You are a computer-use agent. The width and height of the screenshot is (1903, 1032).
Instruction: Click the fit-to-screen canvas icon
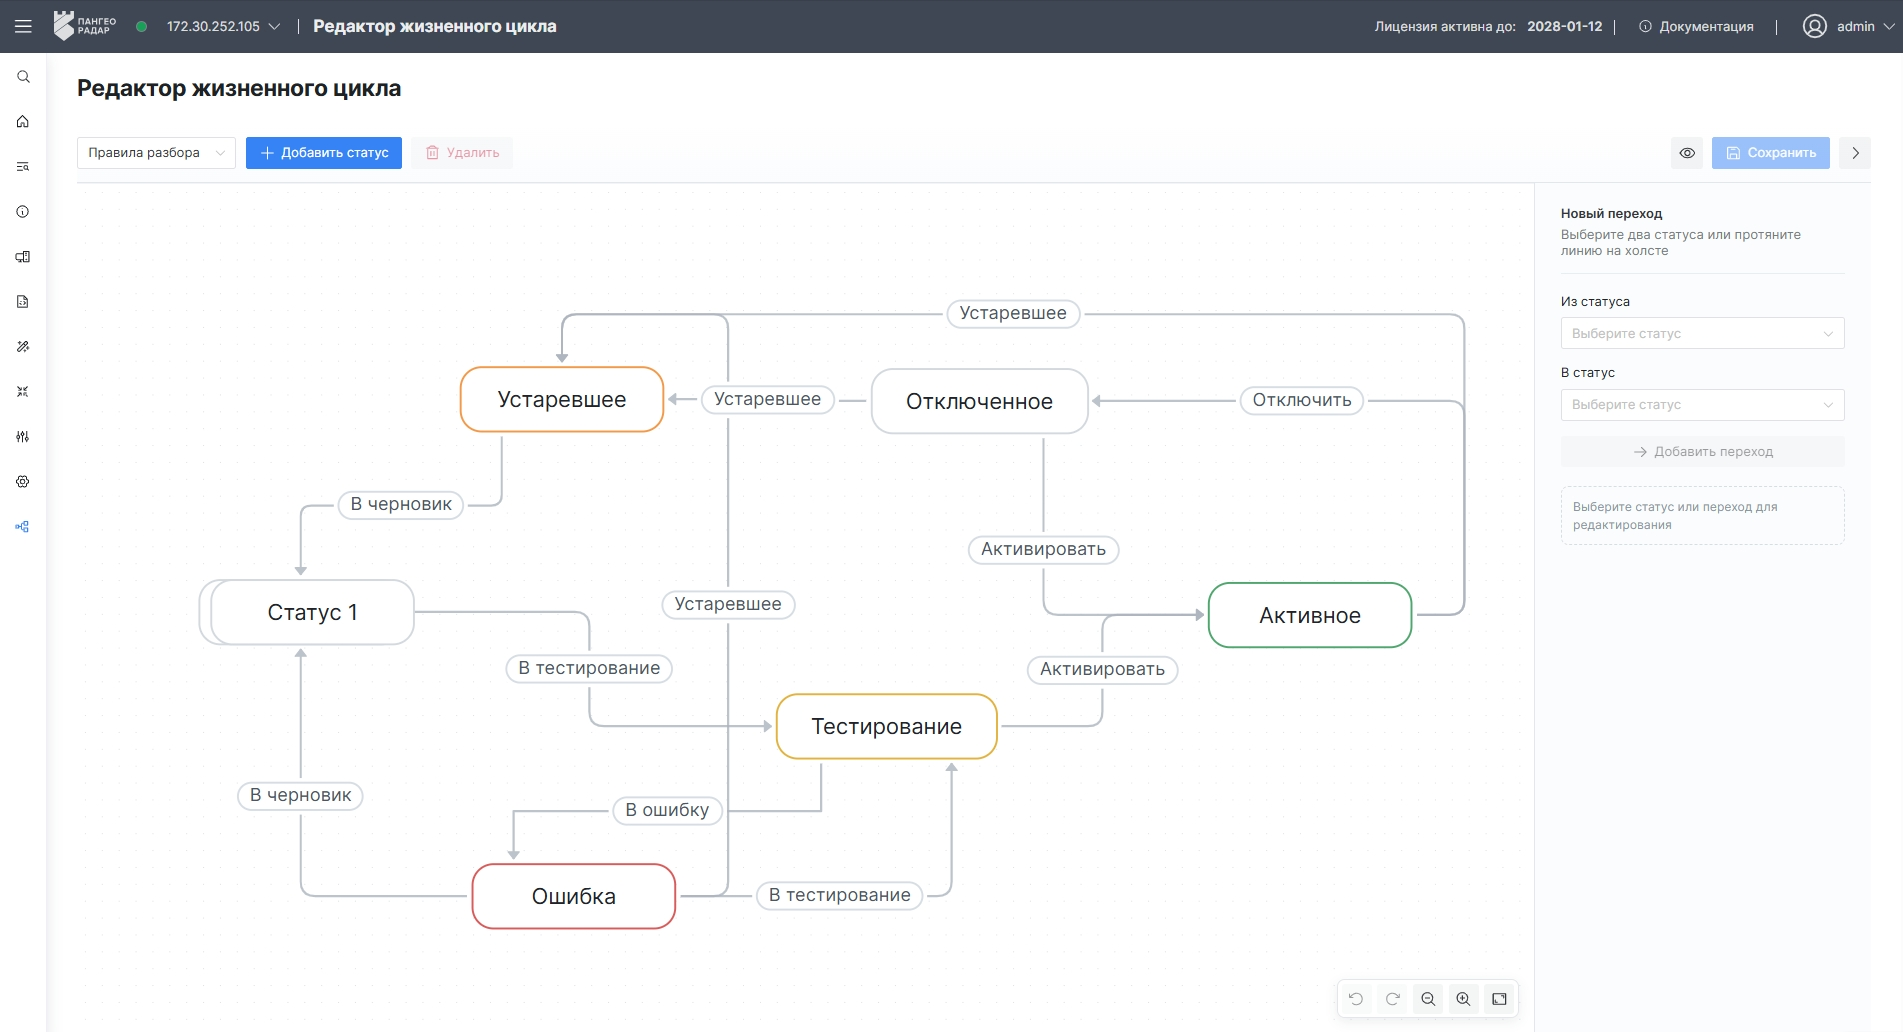click(x=1500, y=999)
